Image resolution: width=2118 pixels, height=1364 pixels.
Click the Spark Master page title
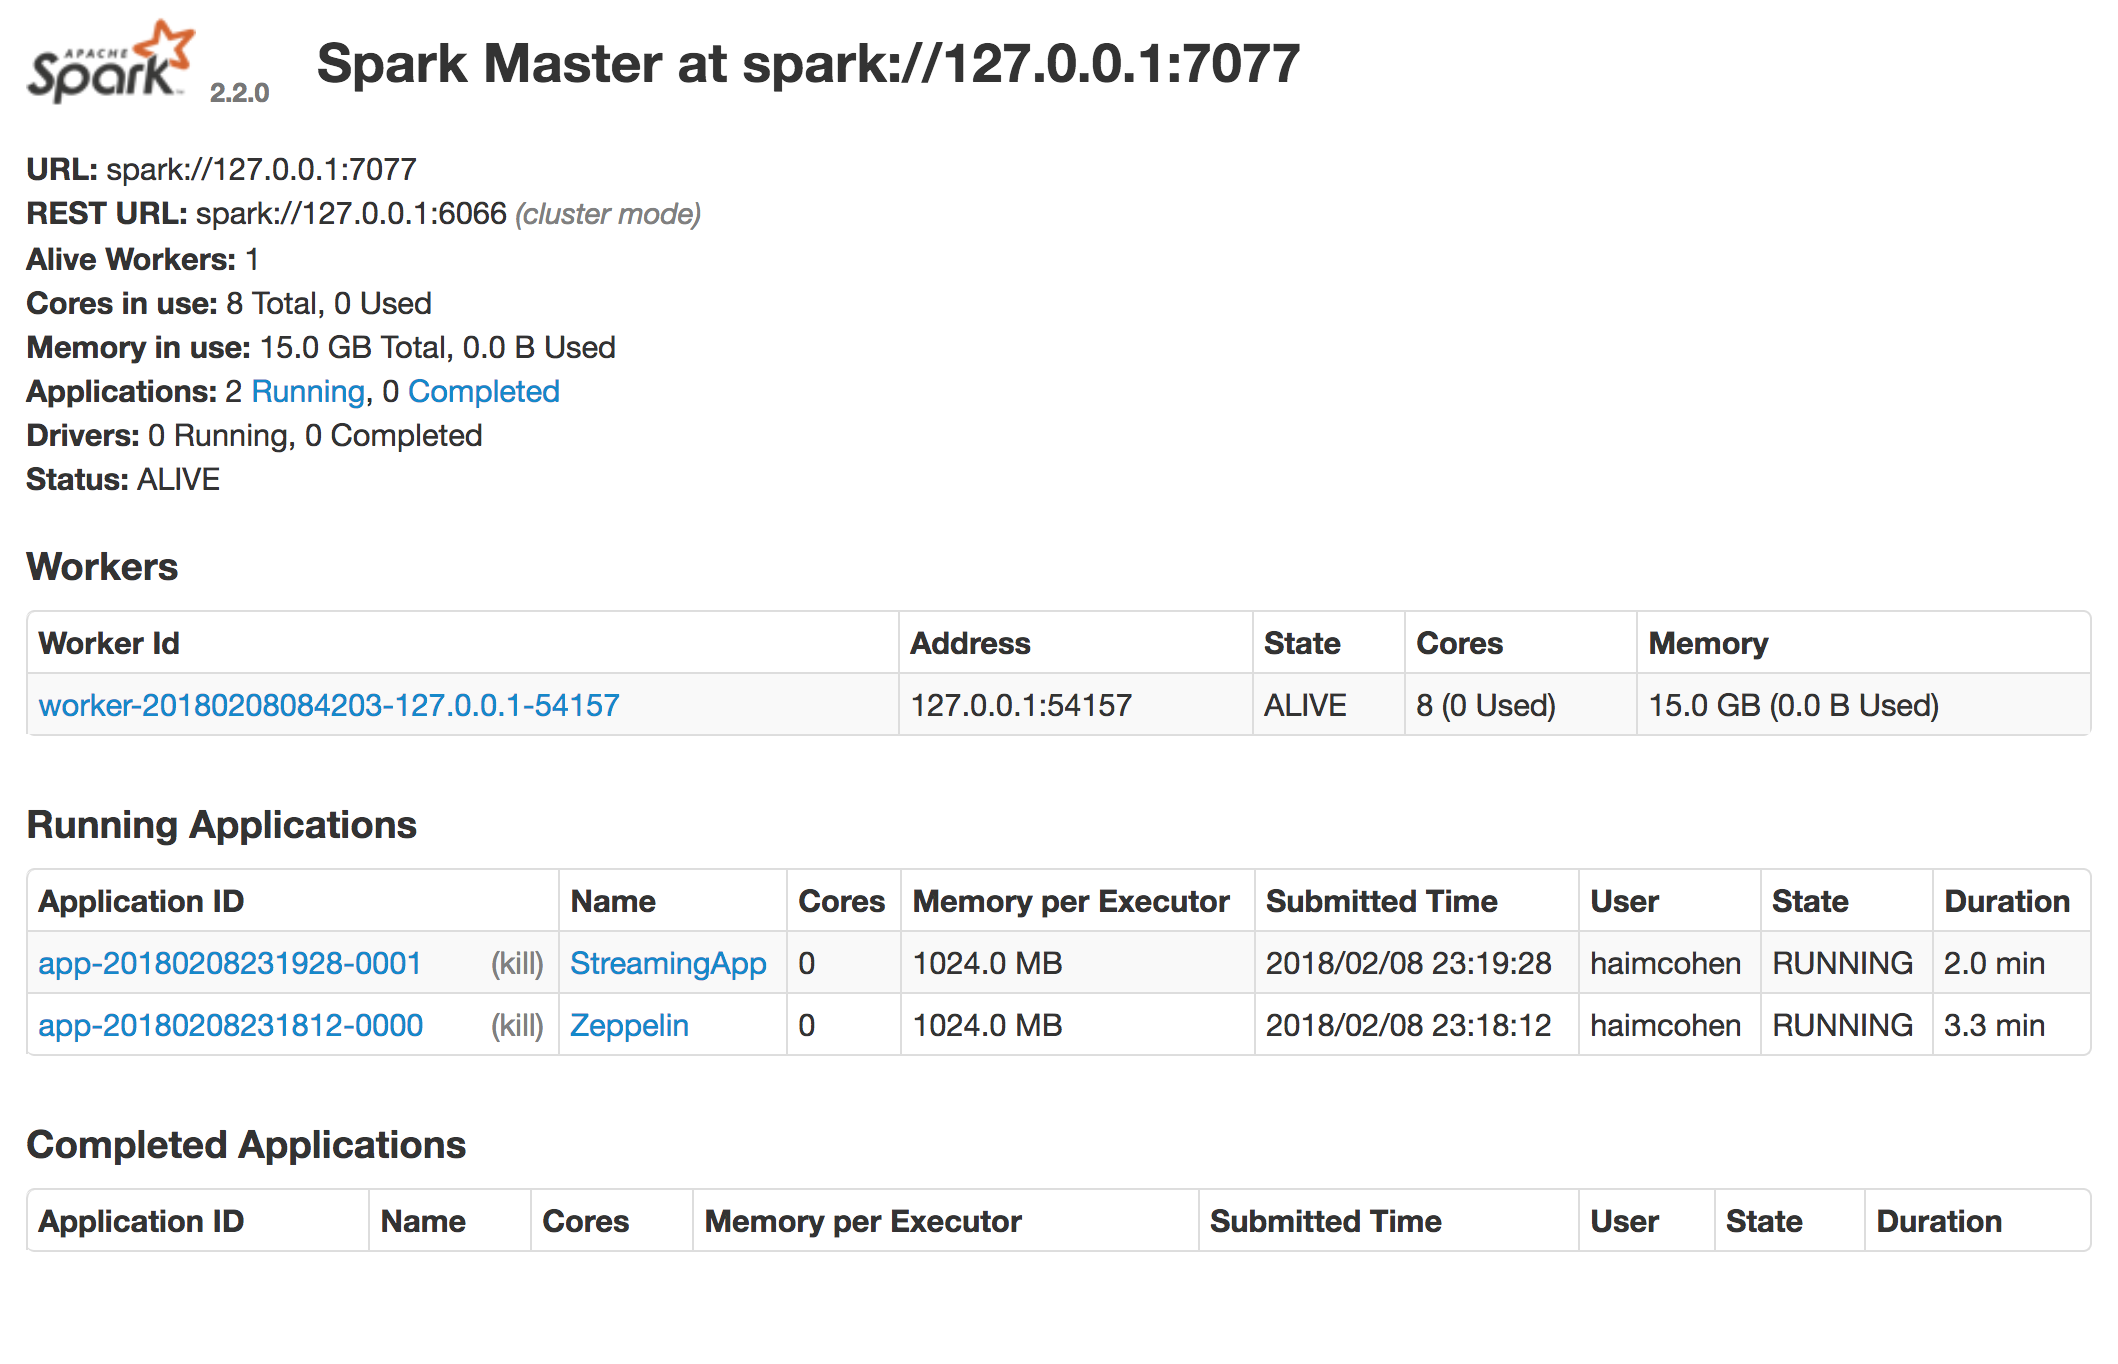click(808, 64)
